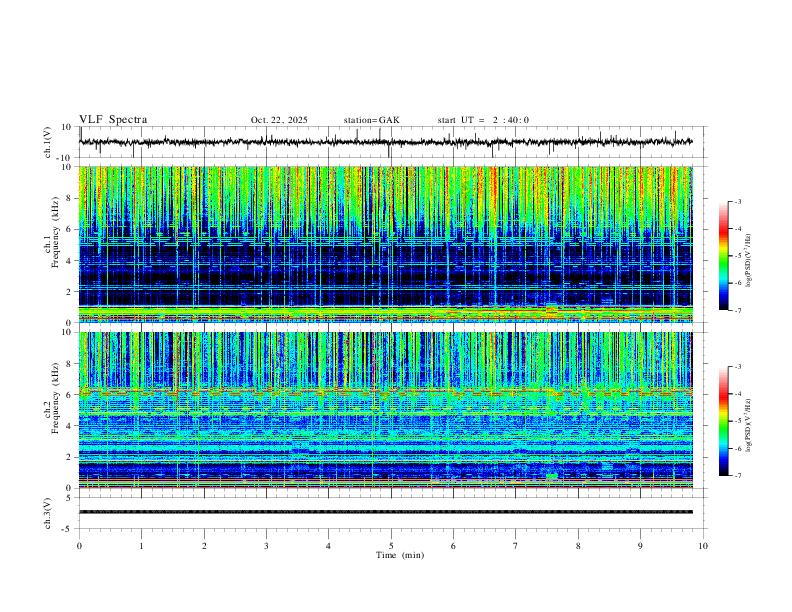The width and height of the screenshot is (792, 612).
Task: Click the "8" kHz tick on ch.2 spectrogram axis
Action: coord(69,364)
